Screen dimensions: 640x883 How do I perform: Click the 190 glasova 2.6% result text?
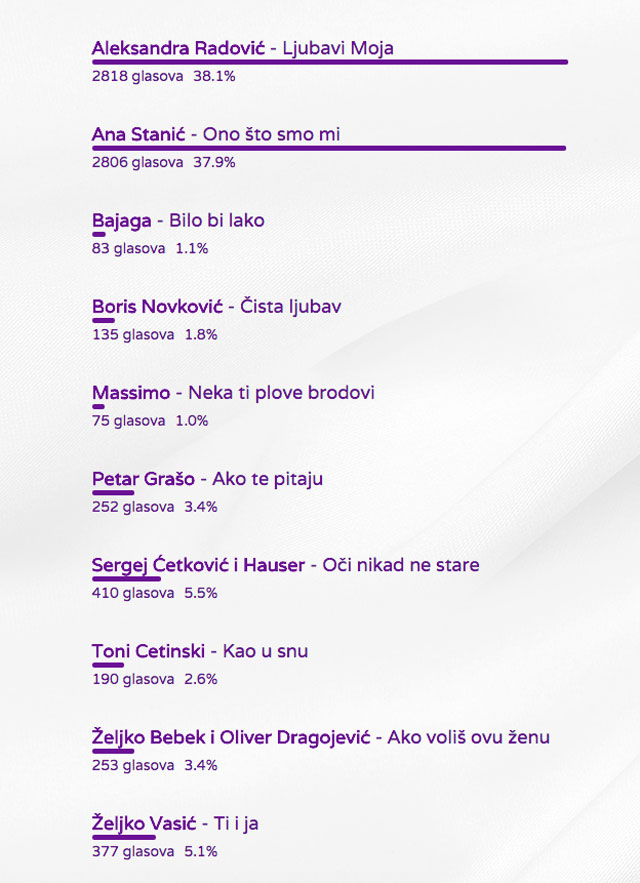[154, 679]
